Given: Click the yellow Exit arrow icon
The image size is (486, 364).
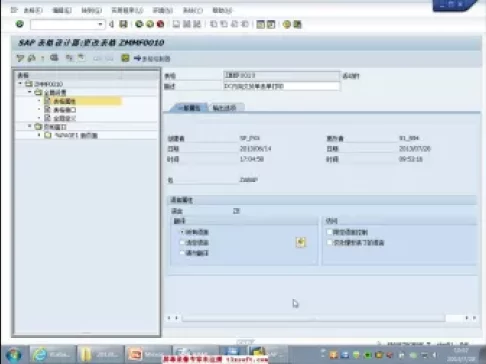Looking at the screenshot, I should pos(150,24).
